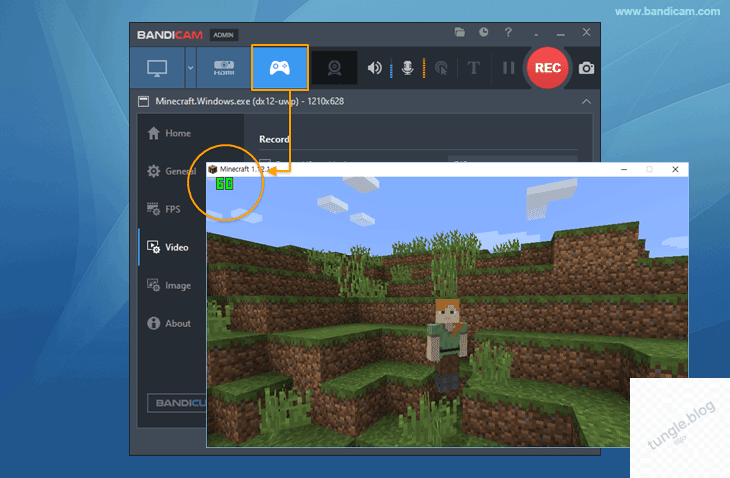
Task: Collapse the Bandicam panel with chevron
Action: coord(586,101)
